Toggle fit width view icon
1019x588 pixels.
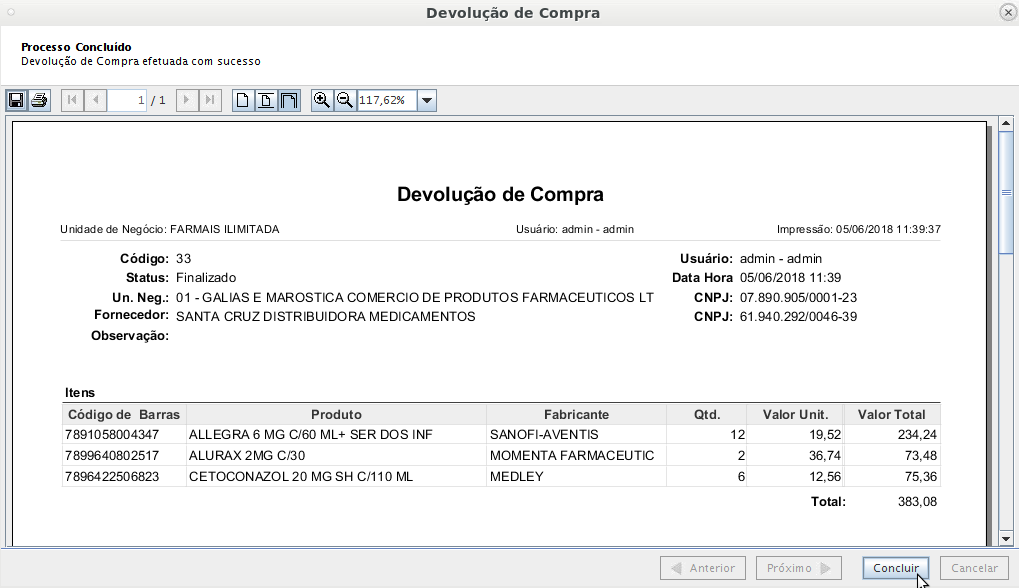click(289, 100)
